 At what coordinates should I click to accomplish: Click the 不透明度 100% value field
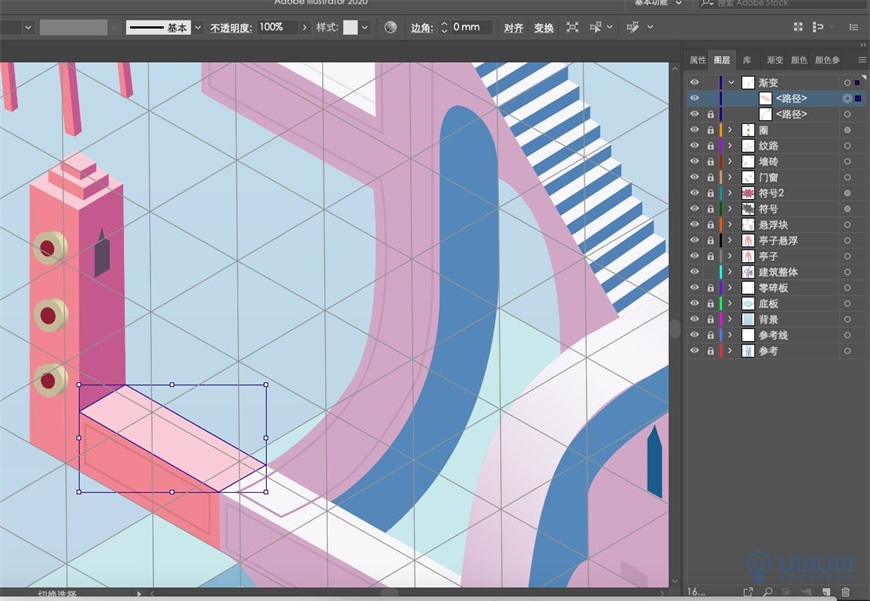(x=270, y=27)
